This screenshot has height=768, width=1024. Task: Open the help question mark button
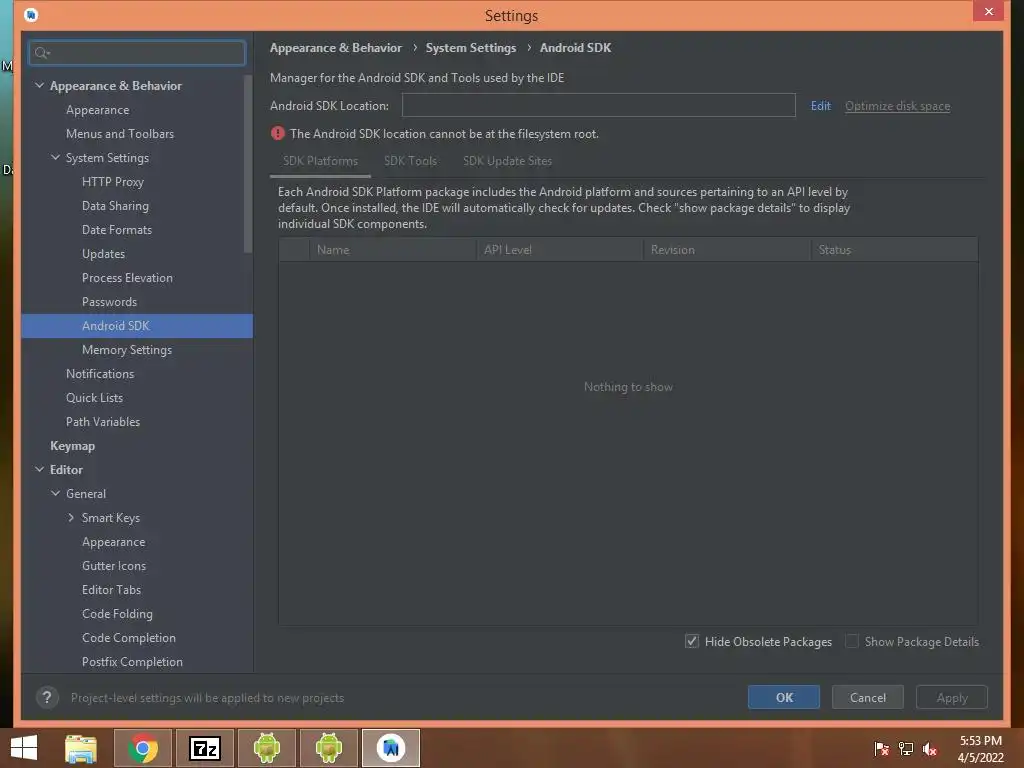[47, 697]
